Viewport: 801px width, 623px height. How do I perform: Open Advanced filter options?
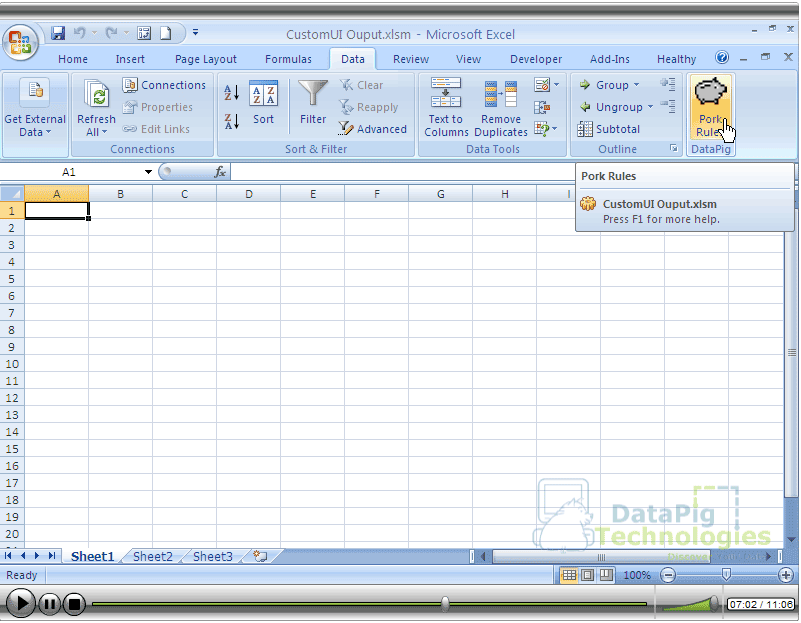[372, 129]
